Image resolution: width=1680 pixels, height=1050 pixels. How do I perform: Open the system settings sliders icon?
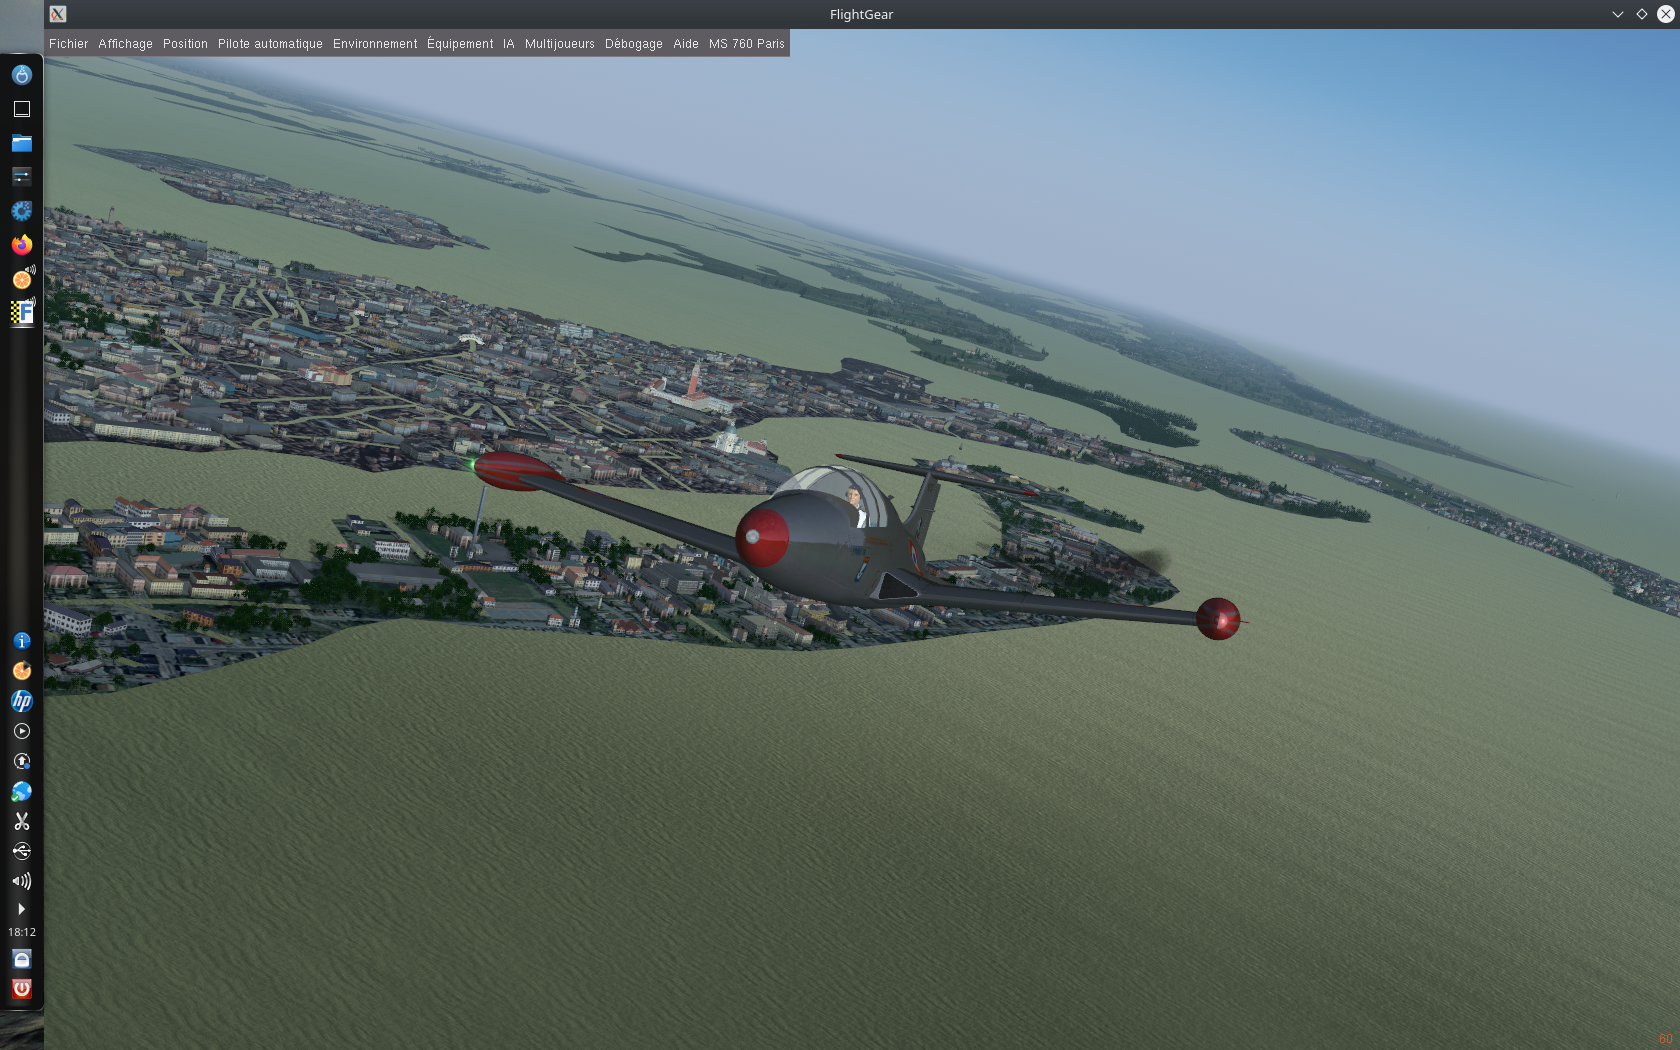21,177
